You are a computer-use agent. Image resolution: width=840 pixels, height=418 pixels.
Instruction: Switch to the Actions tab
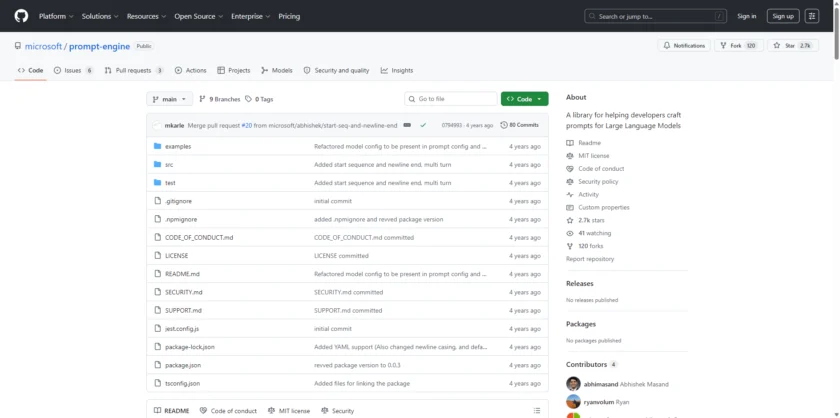(x=191, y=70)
